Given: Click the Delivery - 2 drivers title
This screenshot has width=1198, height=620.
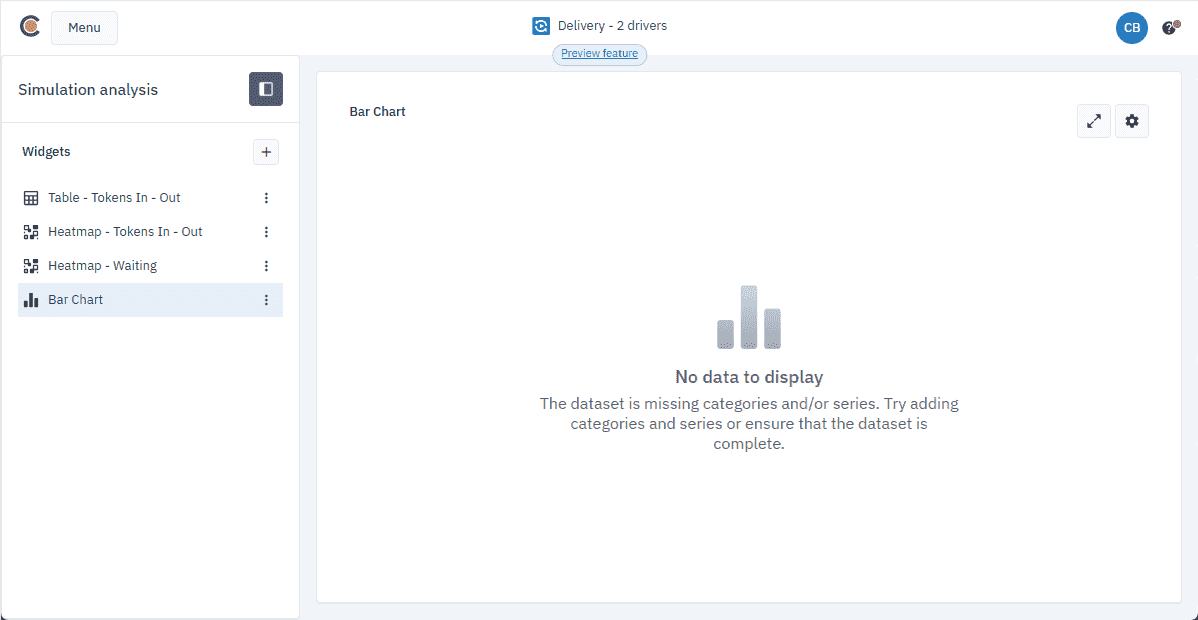Looking at the screenshot, I should tap(612, 26).
